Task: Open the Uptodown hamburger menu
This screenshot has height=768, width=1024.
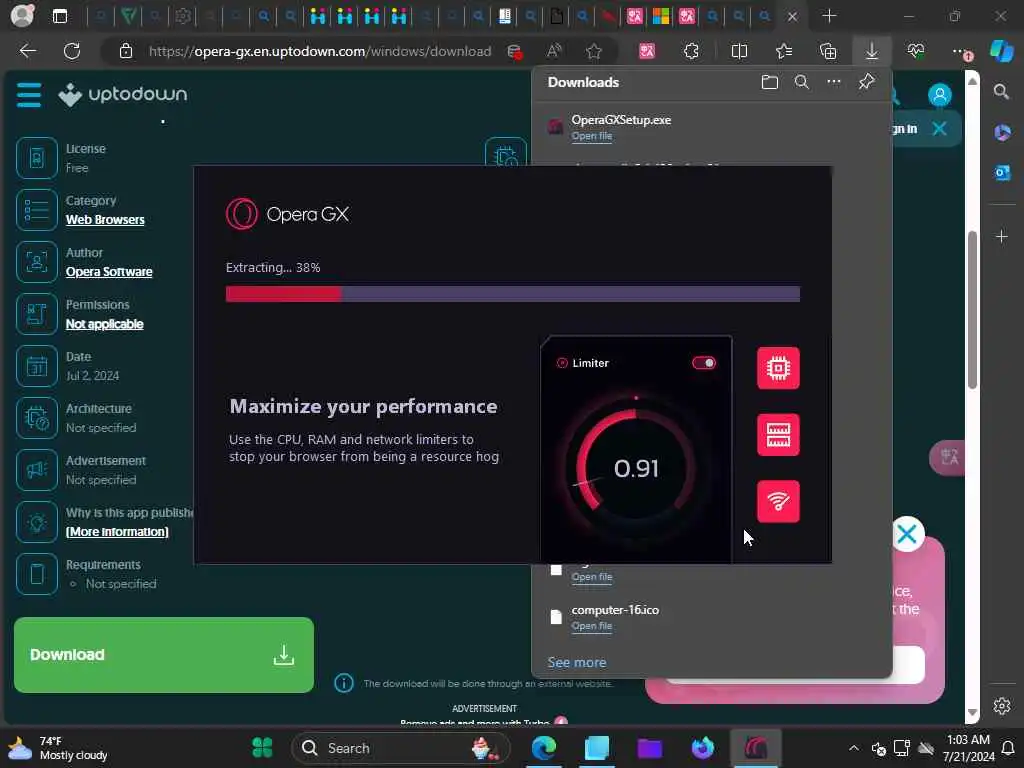Action: (x=29, y=95)
